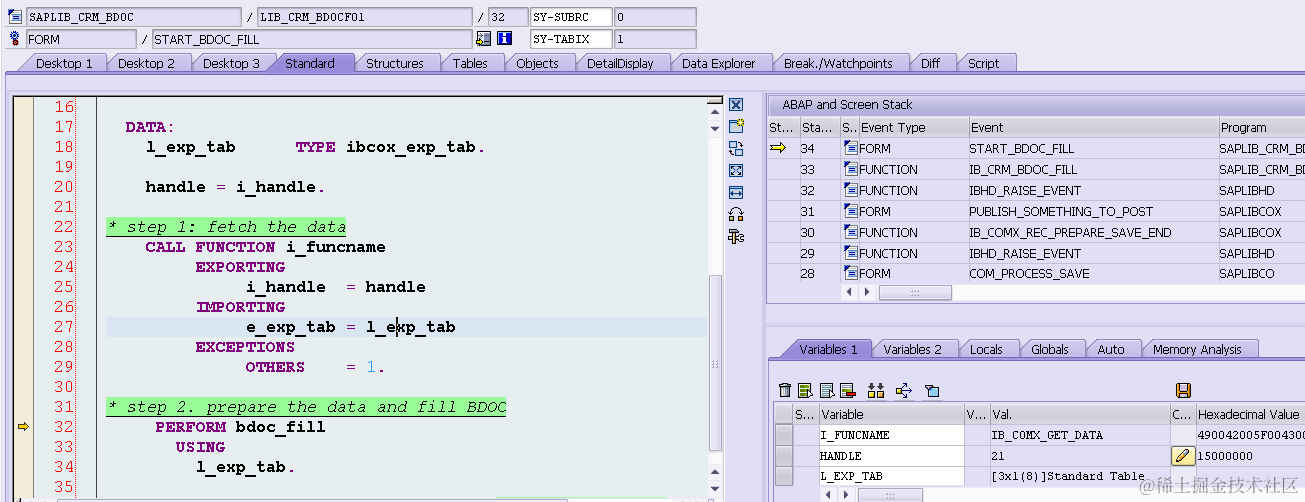Open the Diff tab

click(930, 63)
